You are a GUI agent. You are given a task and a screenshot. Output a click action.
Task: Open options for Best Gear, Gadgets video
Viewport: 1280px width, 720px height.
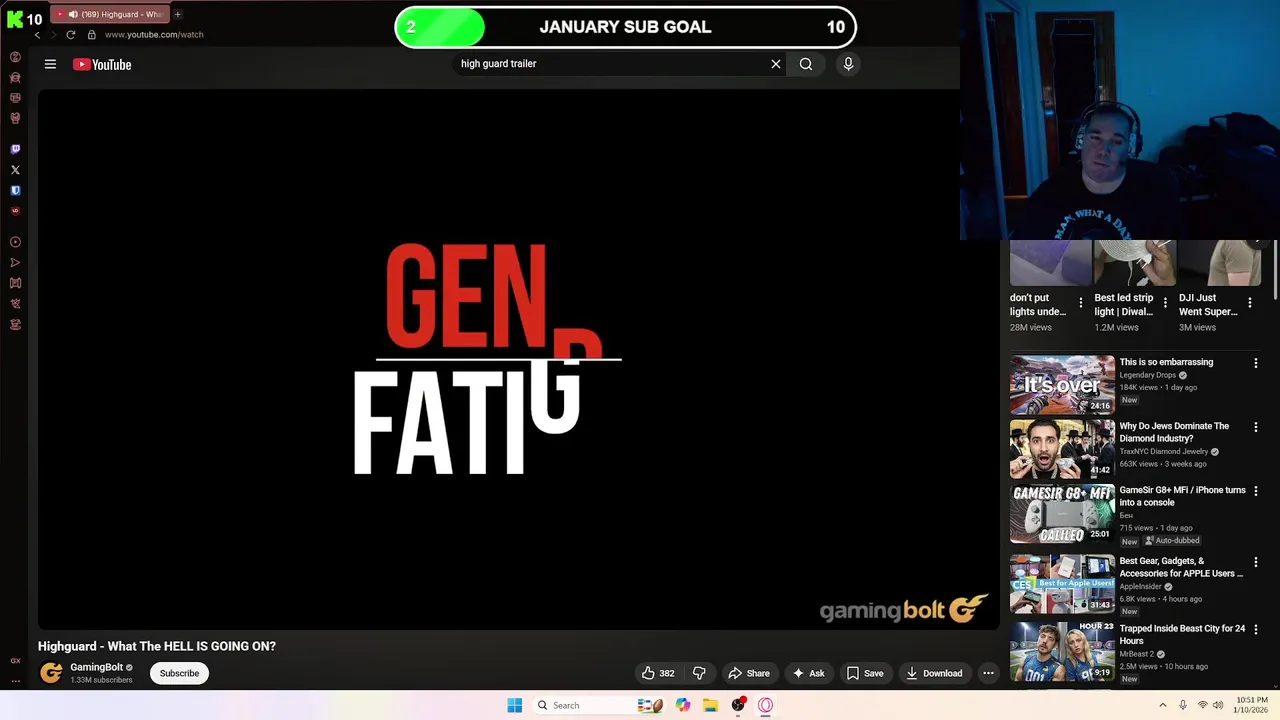tap(1256, 562)
